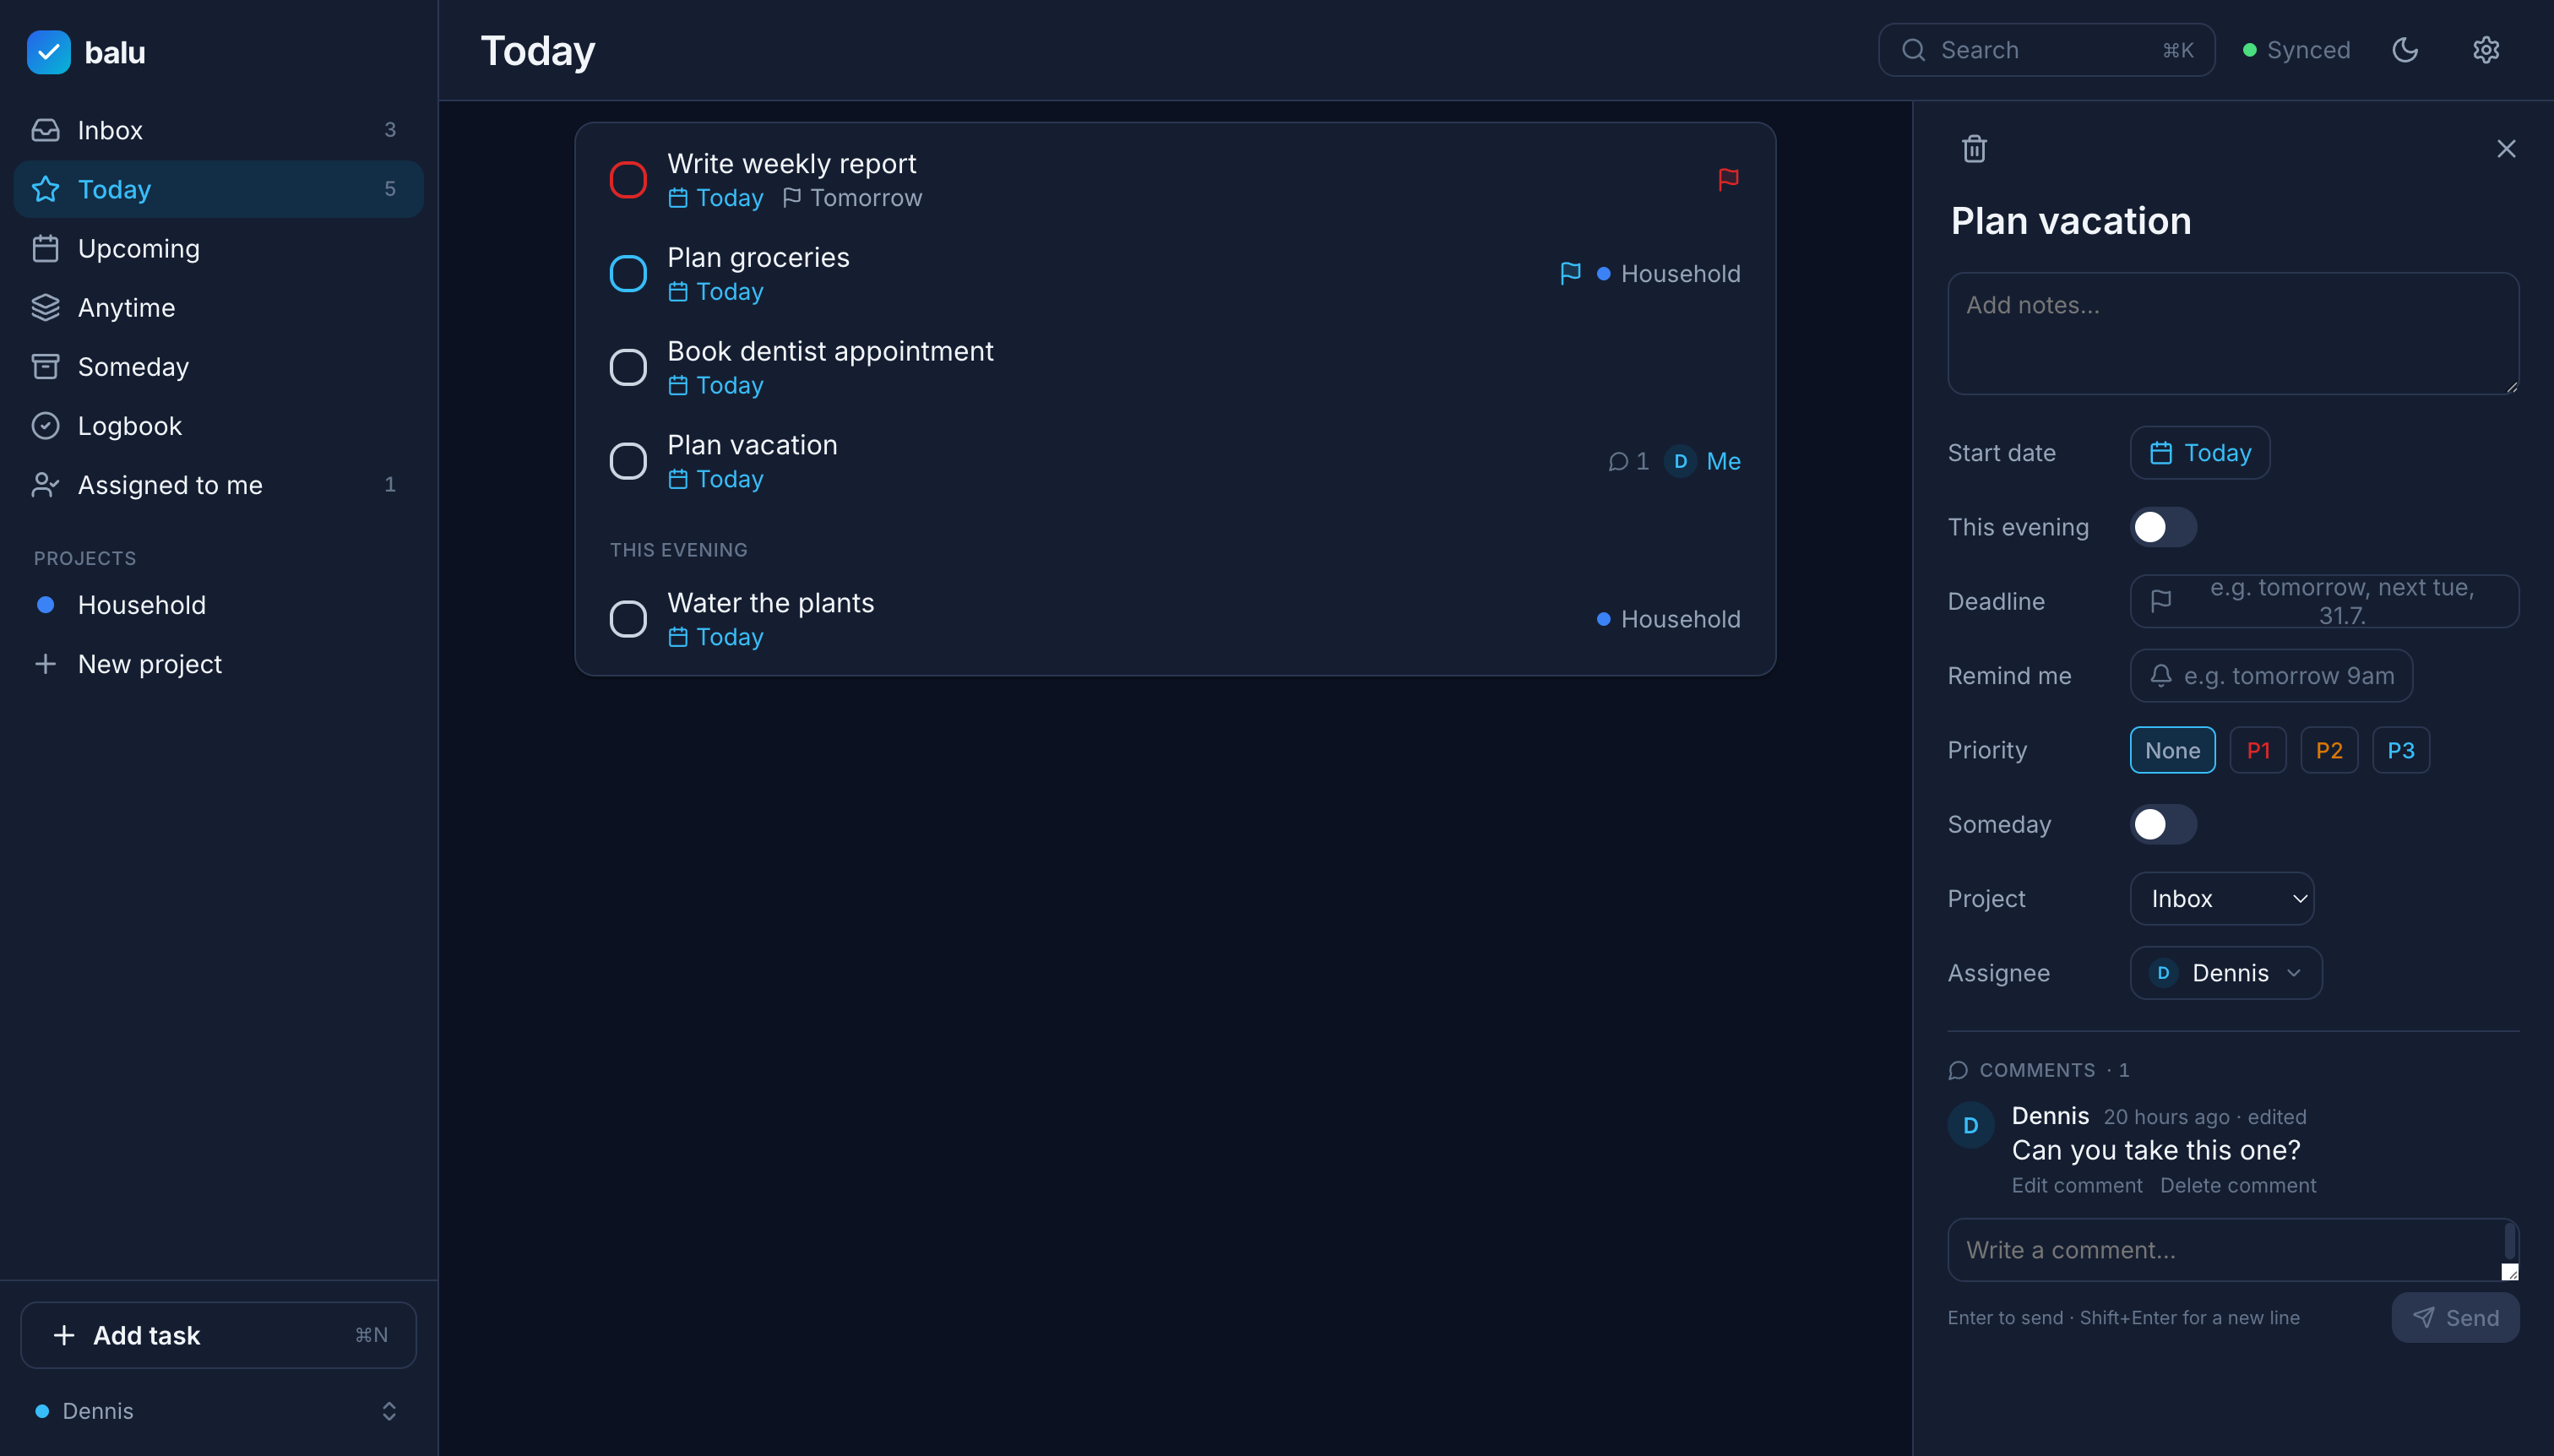The width and height of the screenshot is (2554, 1456).
Task: Focus the Search field
Action: (2046, 50)
